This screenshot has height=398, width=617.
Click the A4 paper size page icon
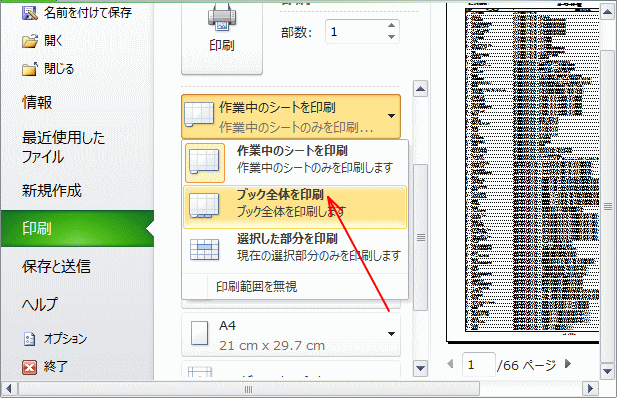tap(200, 333)
